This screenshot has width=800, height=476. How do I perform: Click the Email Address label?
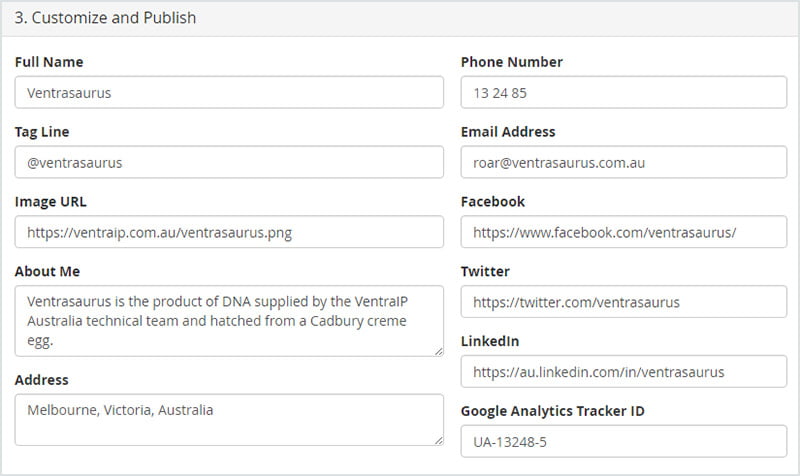click(508, 132)
